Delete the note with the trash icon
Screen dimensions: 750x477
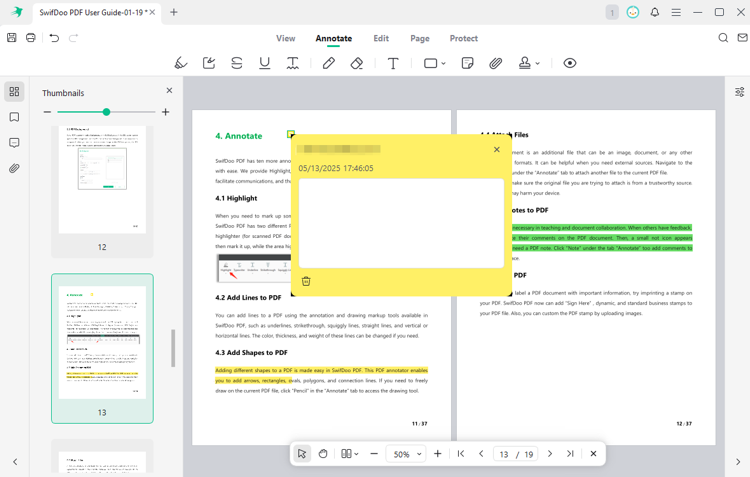[x=306, y=281]
